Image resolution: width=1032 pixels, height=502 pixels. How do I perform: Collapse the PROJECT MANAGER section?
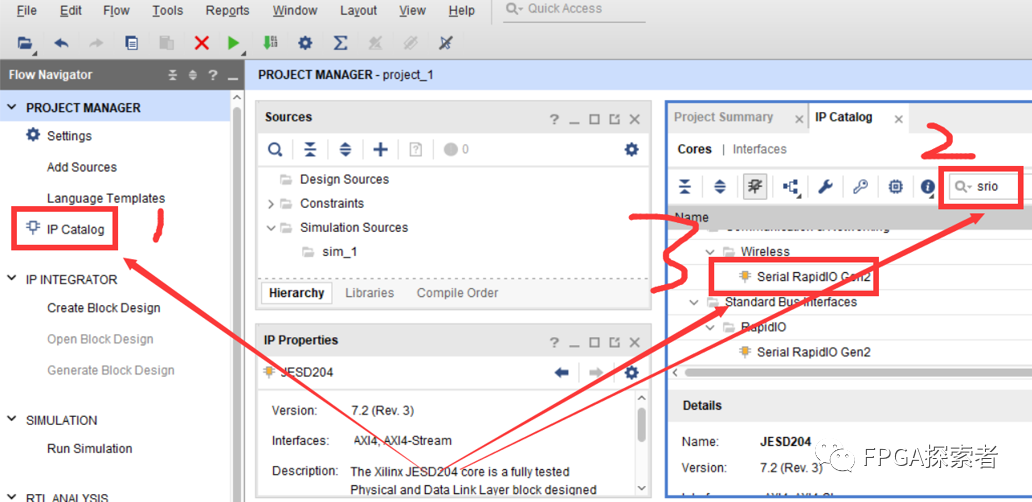point(12,107)
